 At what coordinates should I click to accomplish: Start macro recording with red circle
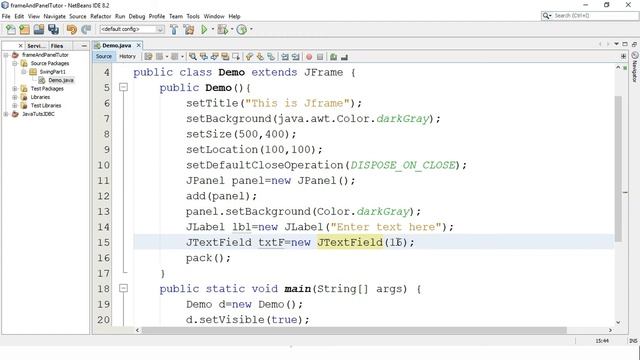[x=309, y=57]
